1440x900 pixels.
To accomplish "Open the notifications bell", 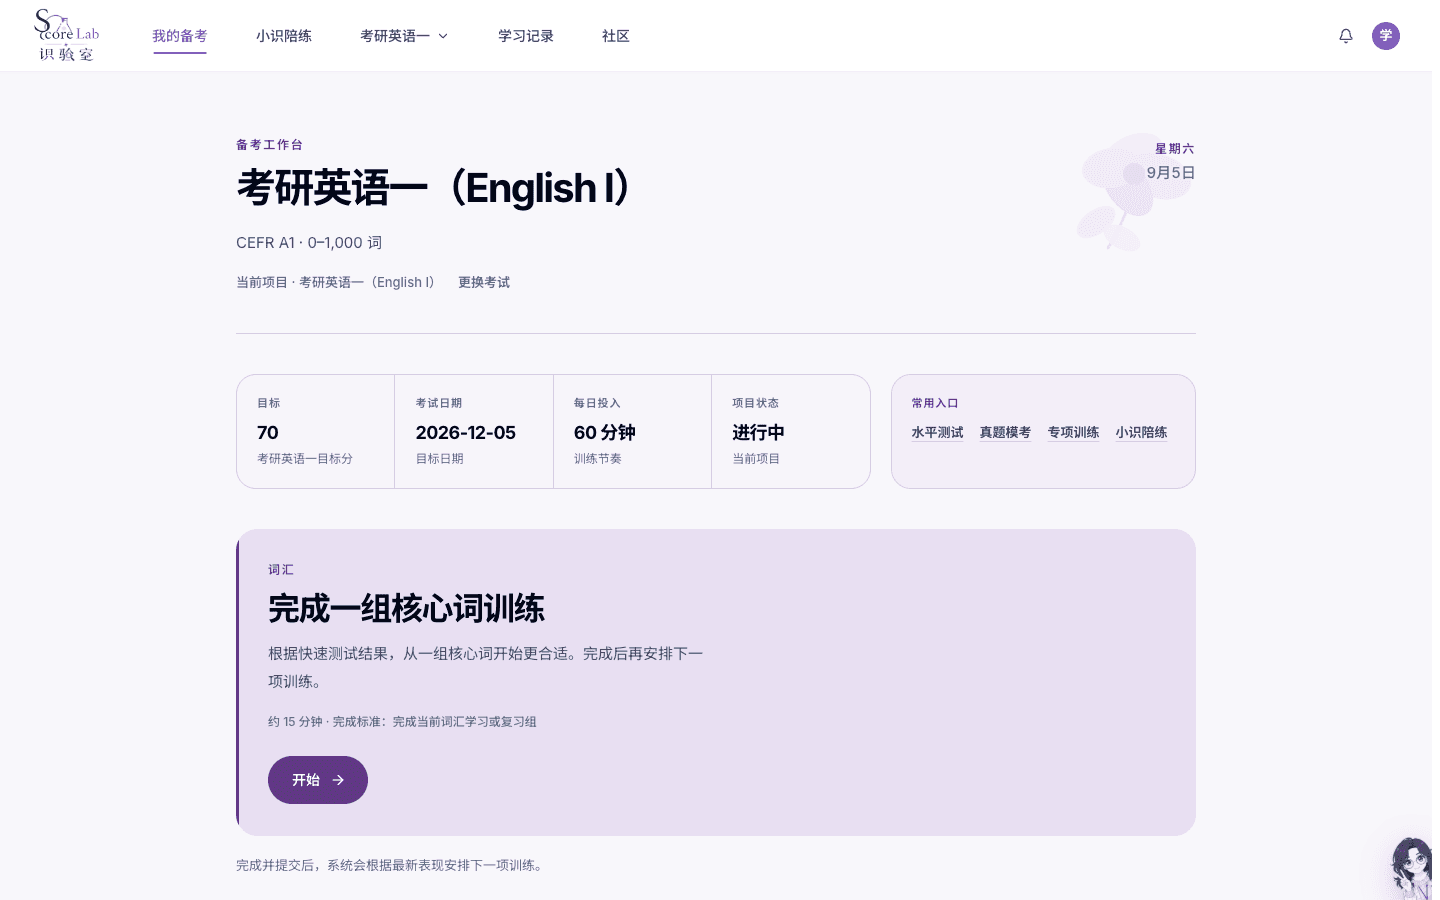I will [1346, 36].
